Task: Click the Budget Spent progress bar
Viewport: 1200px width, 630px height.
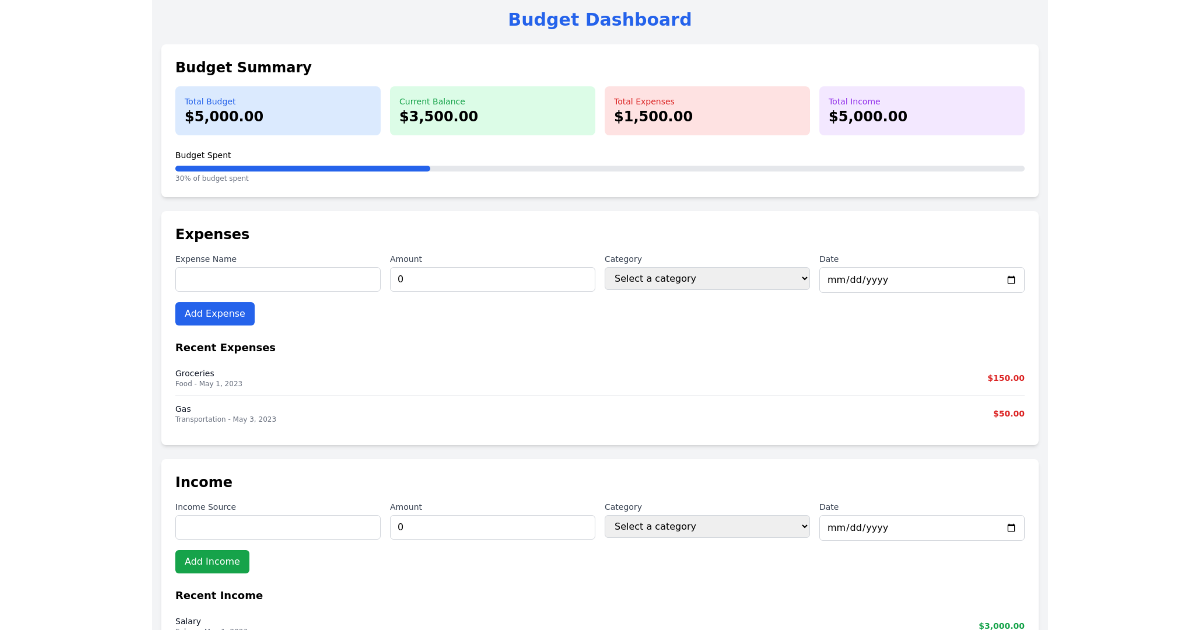Action: point(600,168)
